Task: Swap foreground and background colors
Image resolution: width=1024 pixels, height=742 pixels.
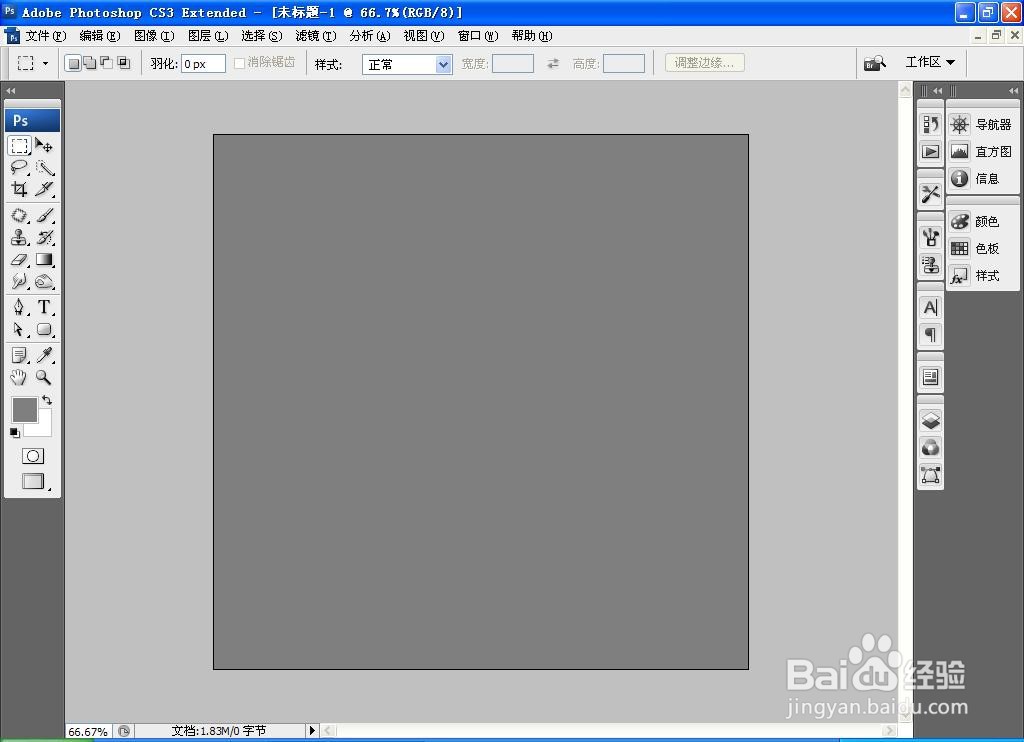Action: 47,400
